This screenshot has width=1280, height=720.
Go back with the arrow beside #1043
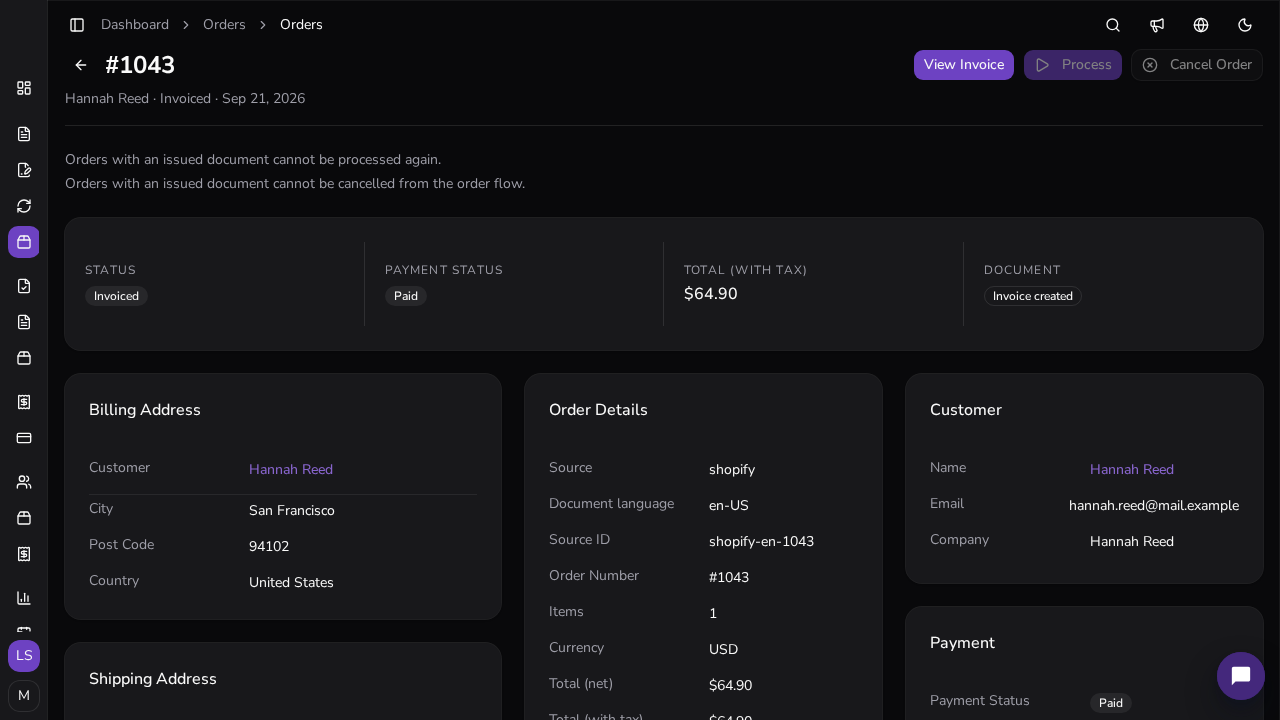click(81, 65)
